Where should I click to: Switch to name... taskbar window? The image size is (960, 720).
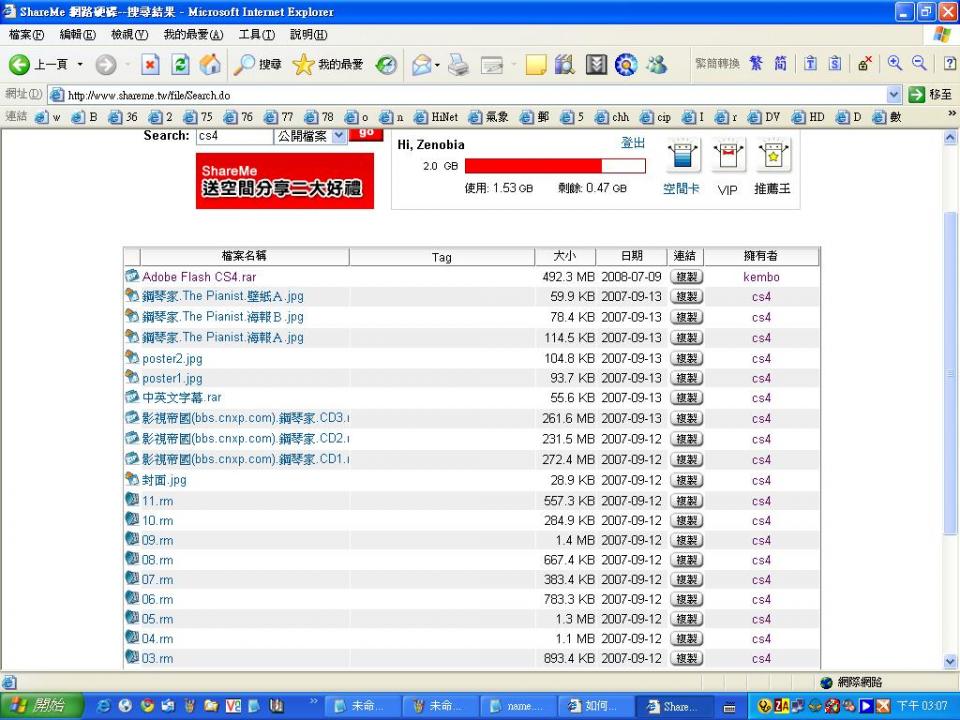(x=519, y=706)
